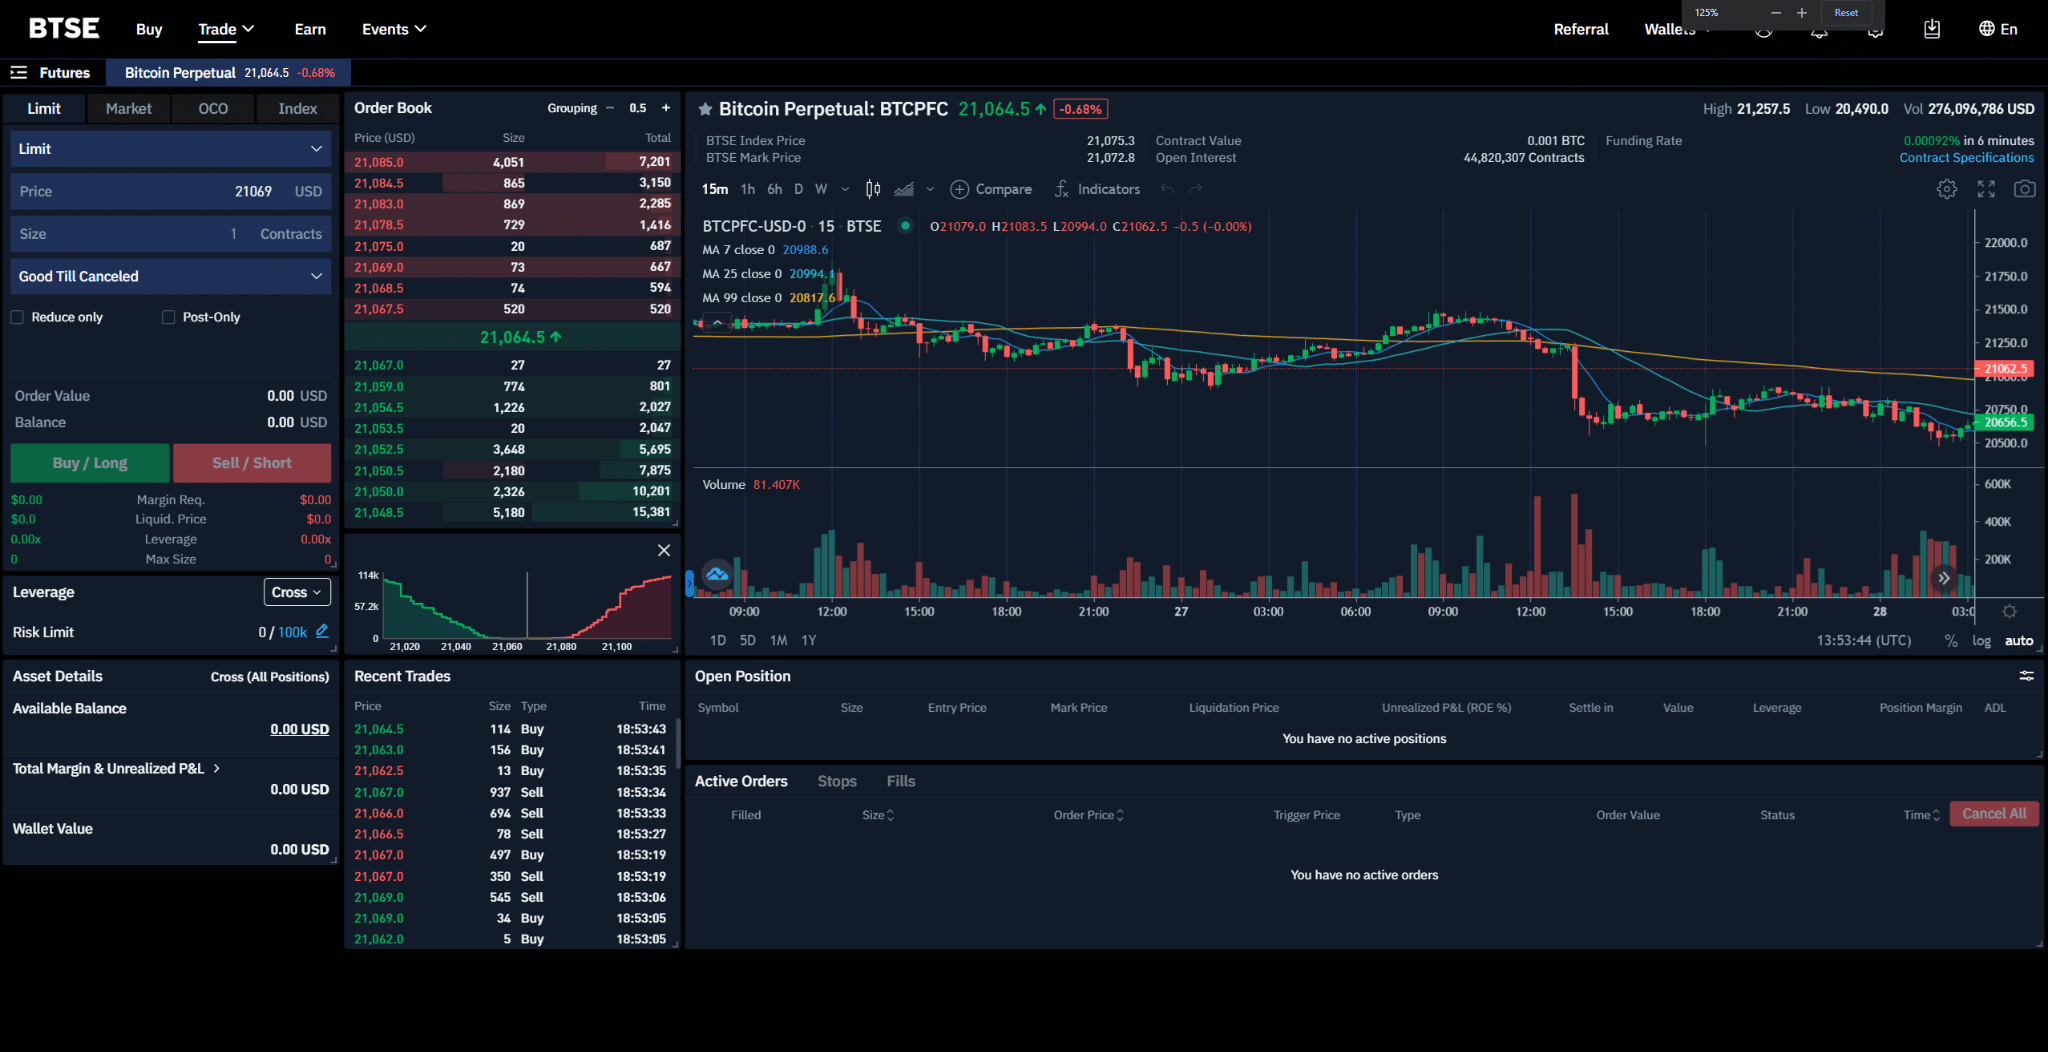Image resolution: width=2048 pixels, height=1052 pixels.
Task: Select the Bitcoin Perpetual market tab
Action: 229,72
